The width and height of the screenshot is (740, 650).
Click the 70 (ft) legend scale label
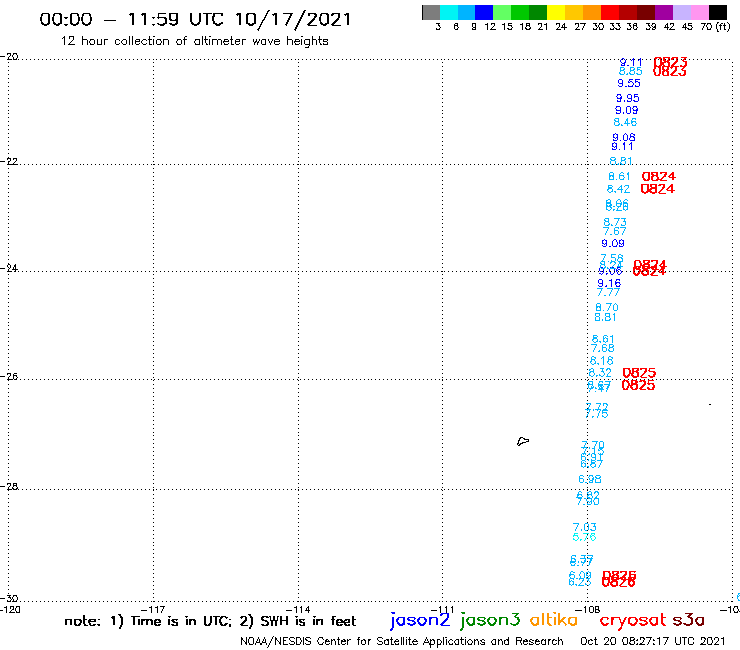click(715, 27)
